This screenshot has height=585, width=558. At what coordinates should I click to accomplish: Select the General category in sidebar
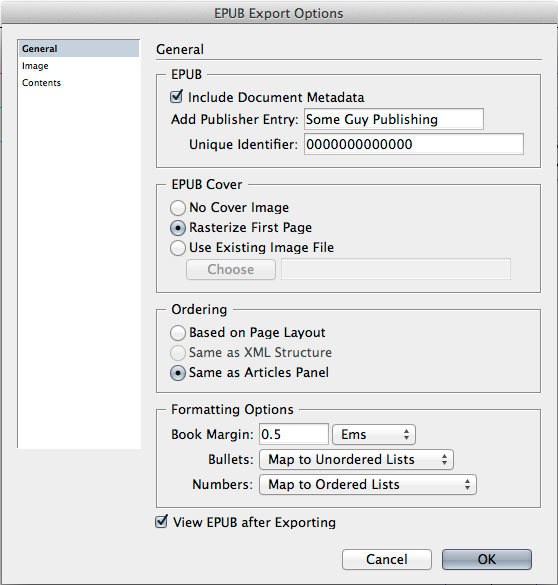79,49
